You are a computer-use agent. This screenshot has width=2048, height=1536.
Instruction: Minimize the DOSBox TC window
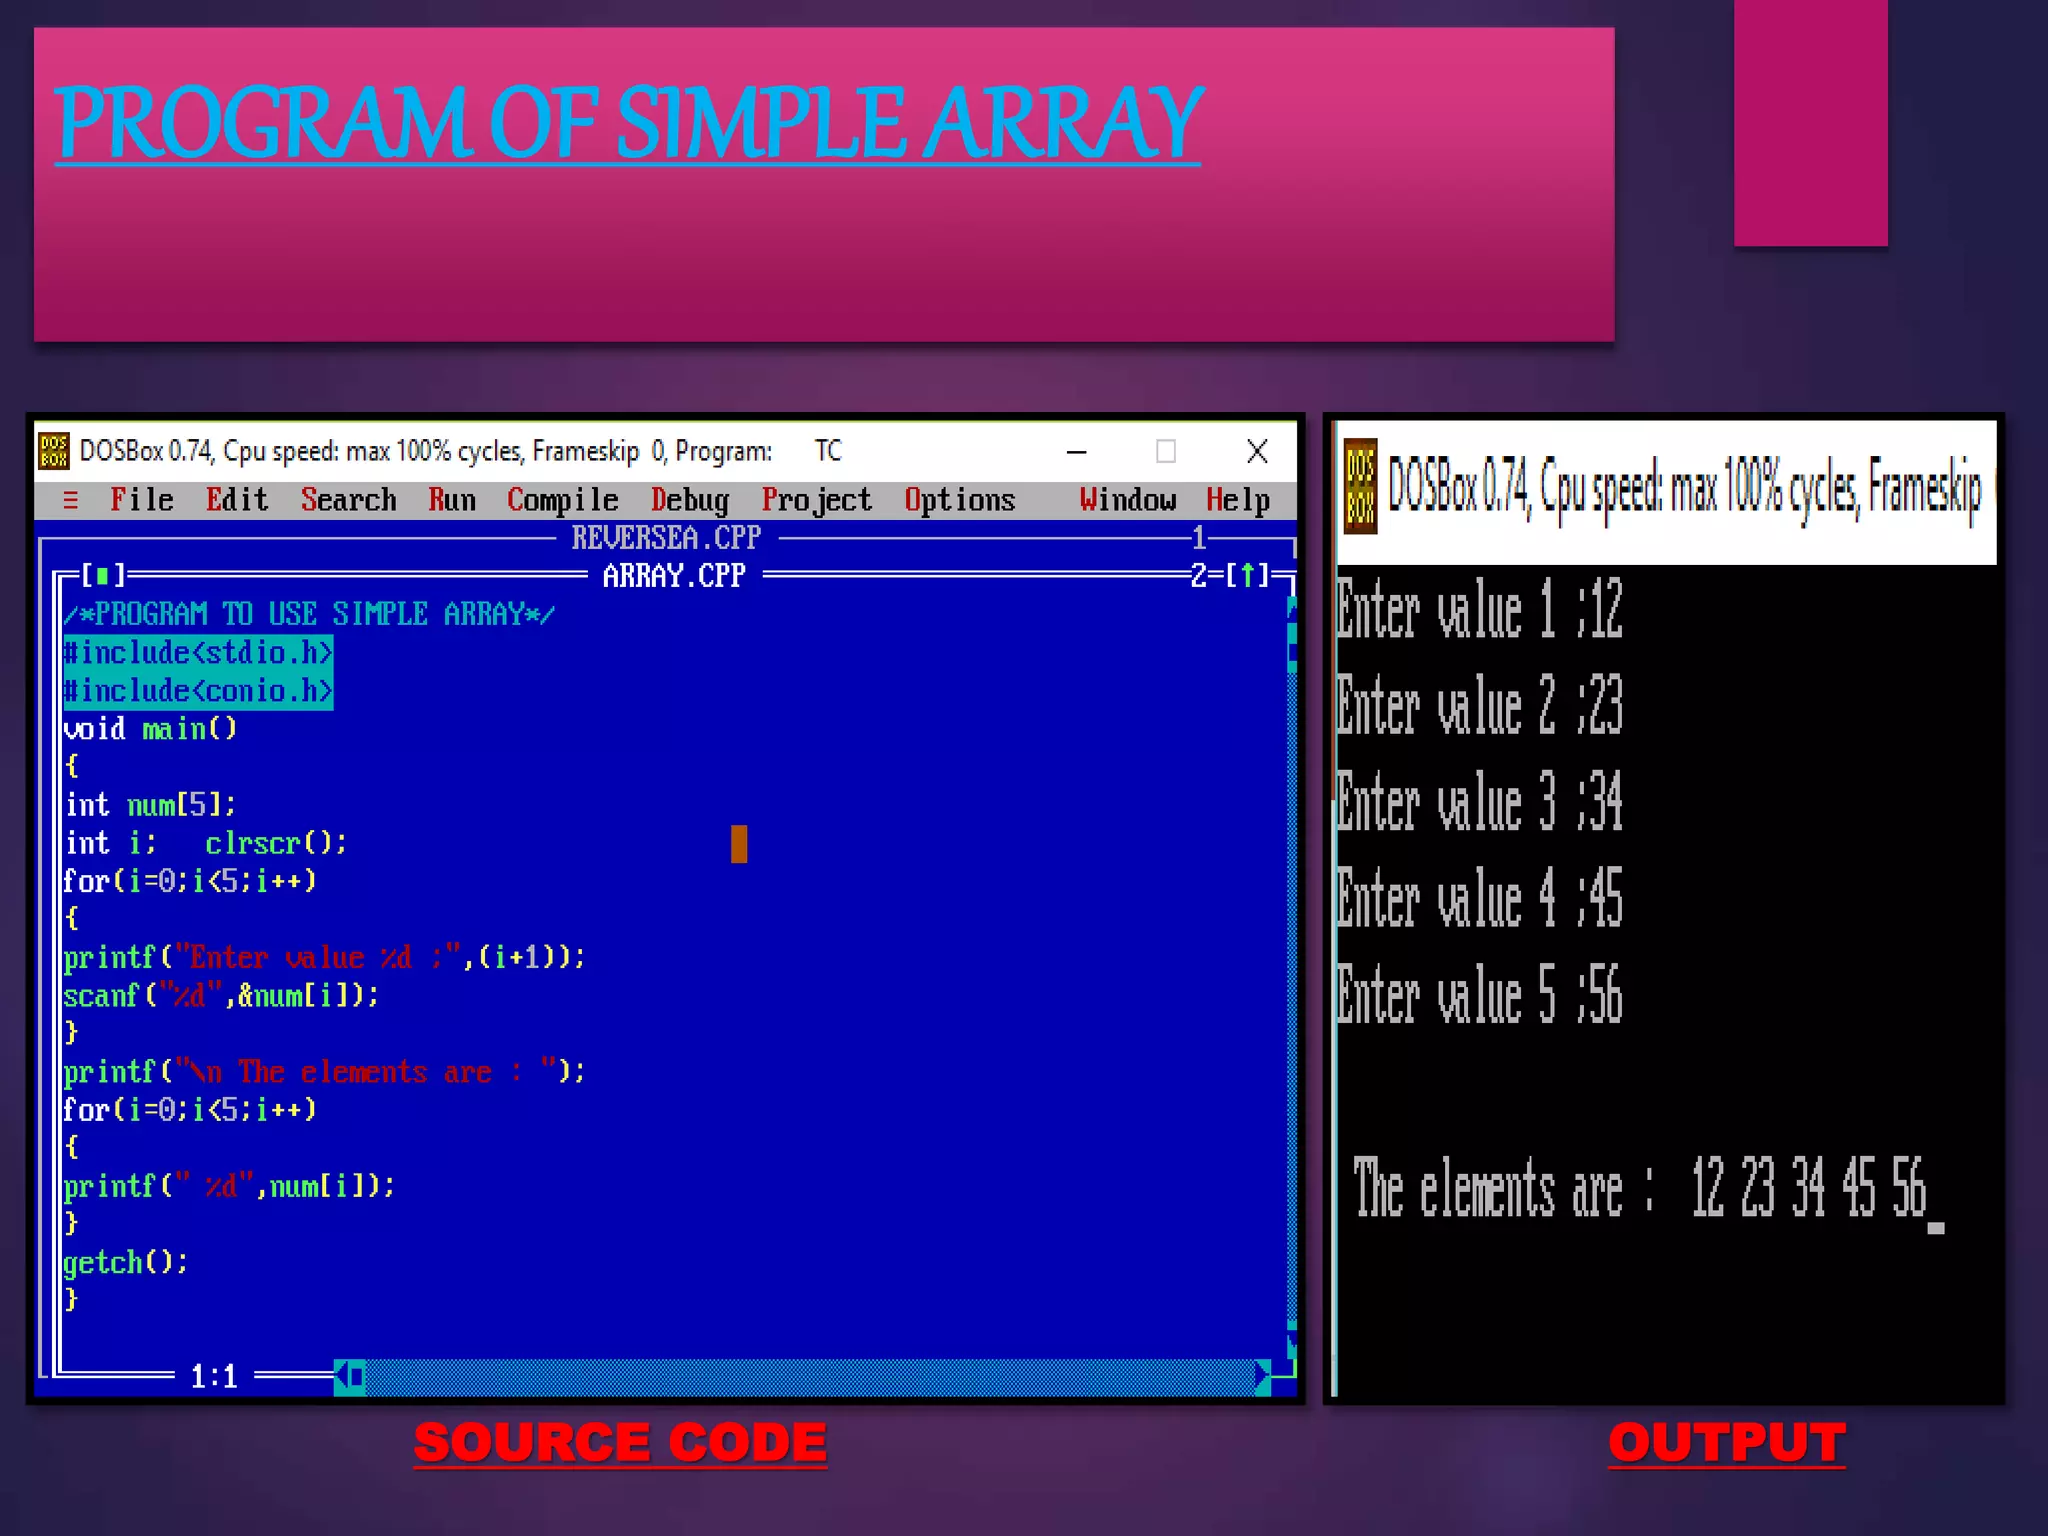(x=1076, y=452)
